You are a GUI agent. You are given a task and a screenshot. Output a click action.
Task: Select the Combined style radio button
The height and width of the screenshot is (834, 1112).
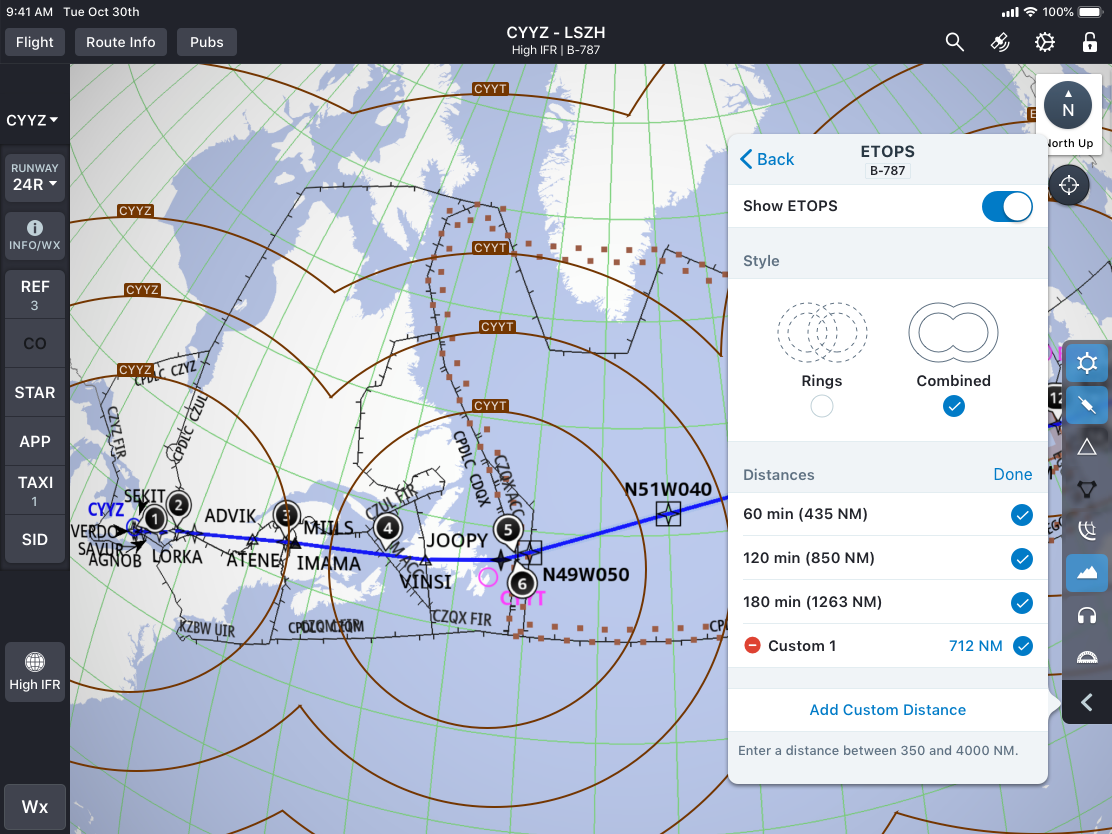(954, 406)
